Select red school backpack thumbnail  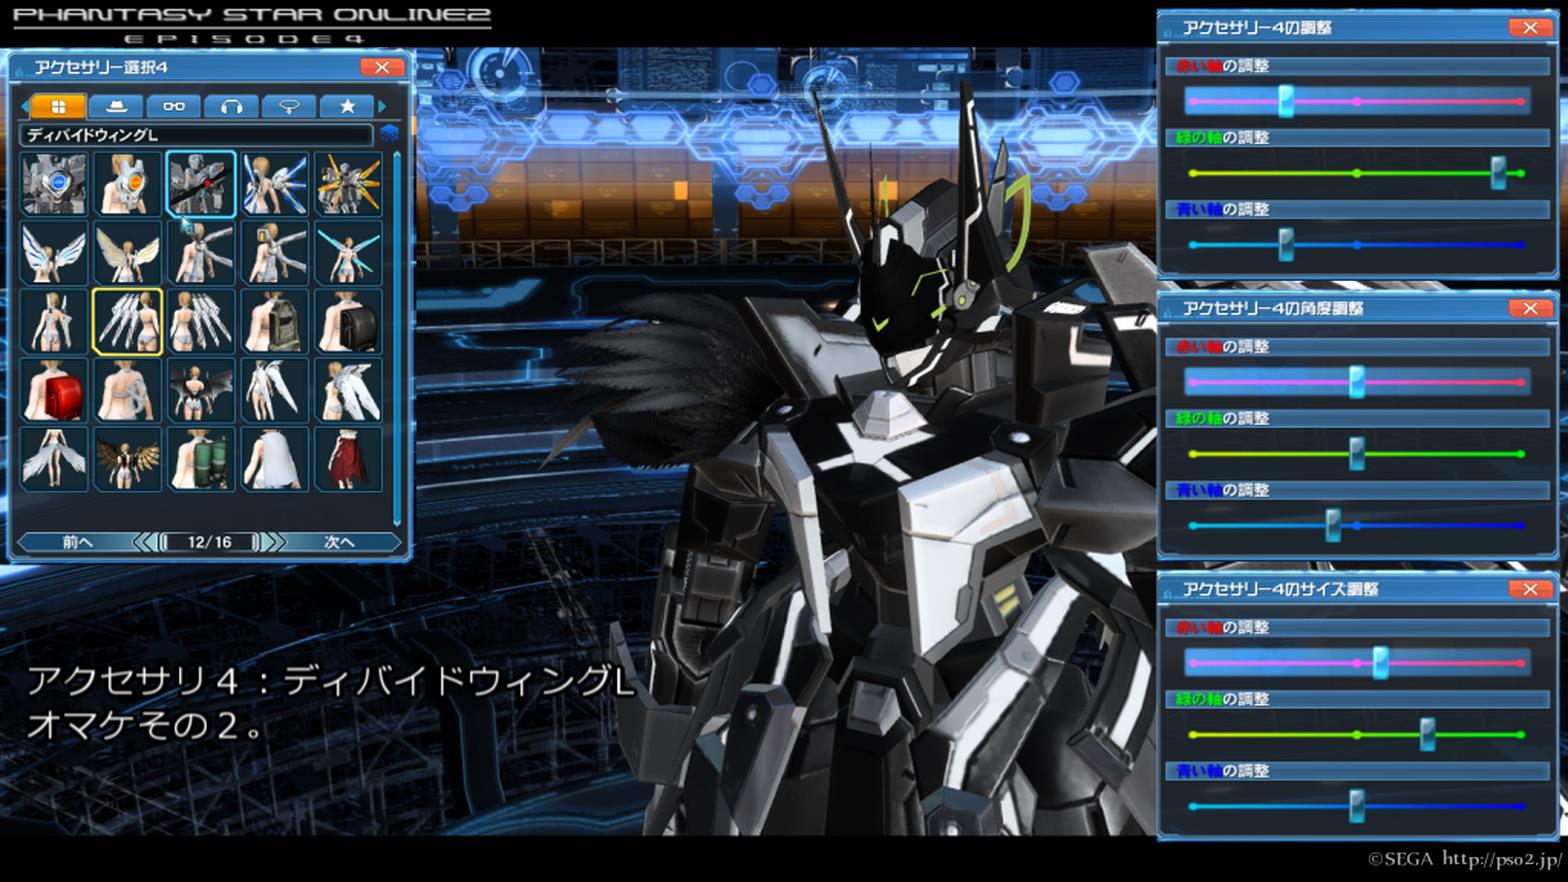(x=54, y=391)
